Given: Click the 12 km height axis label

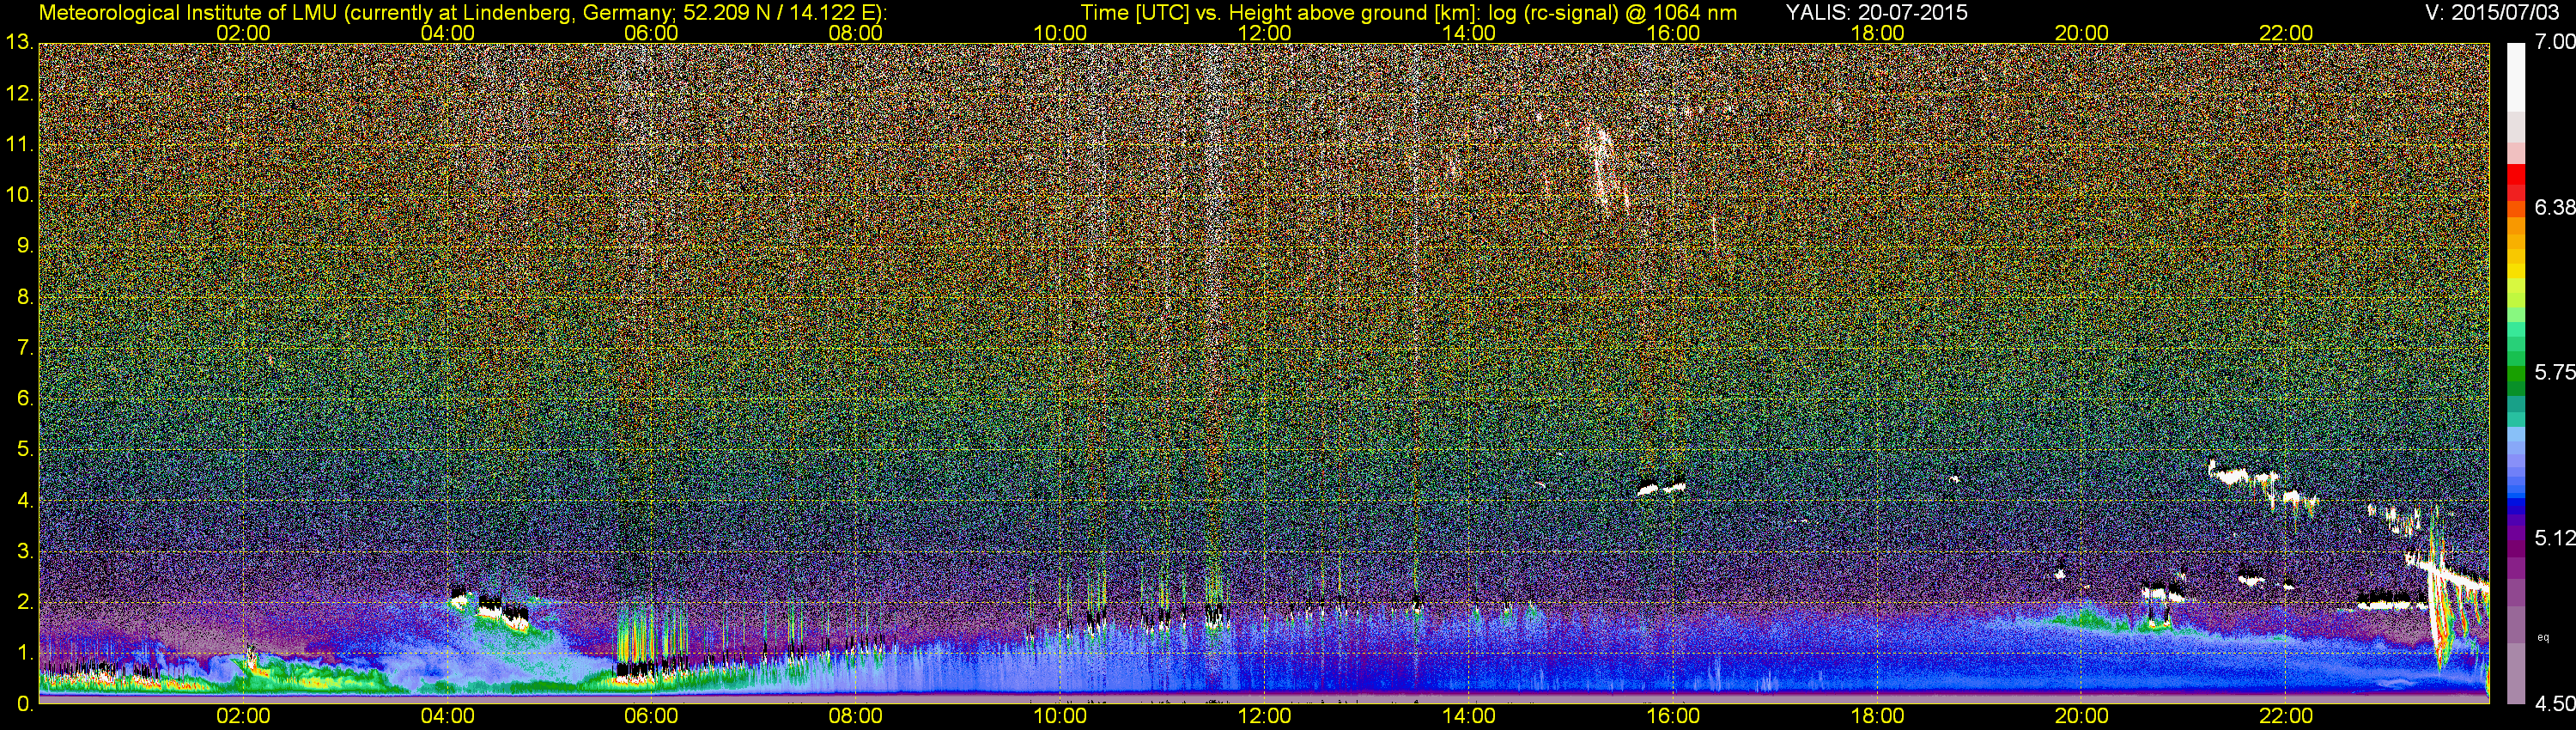Looking at the screenshot, I should [x=19, y=94].
